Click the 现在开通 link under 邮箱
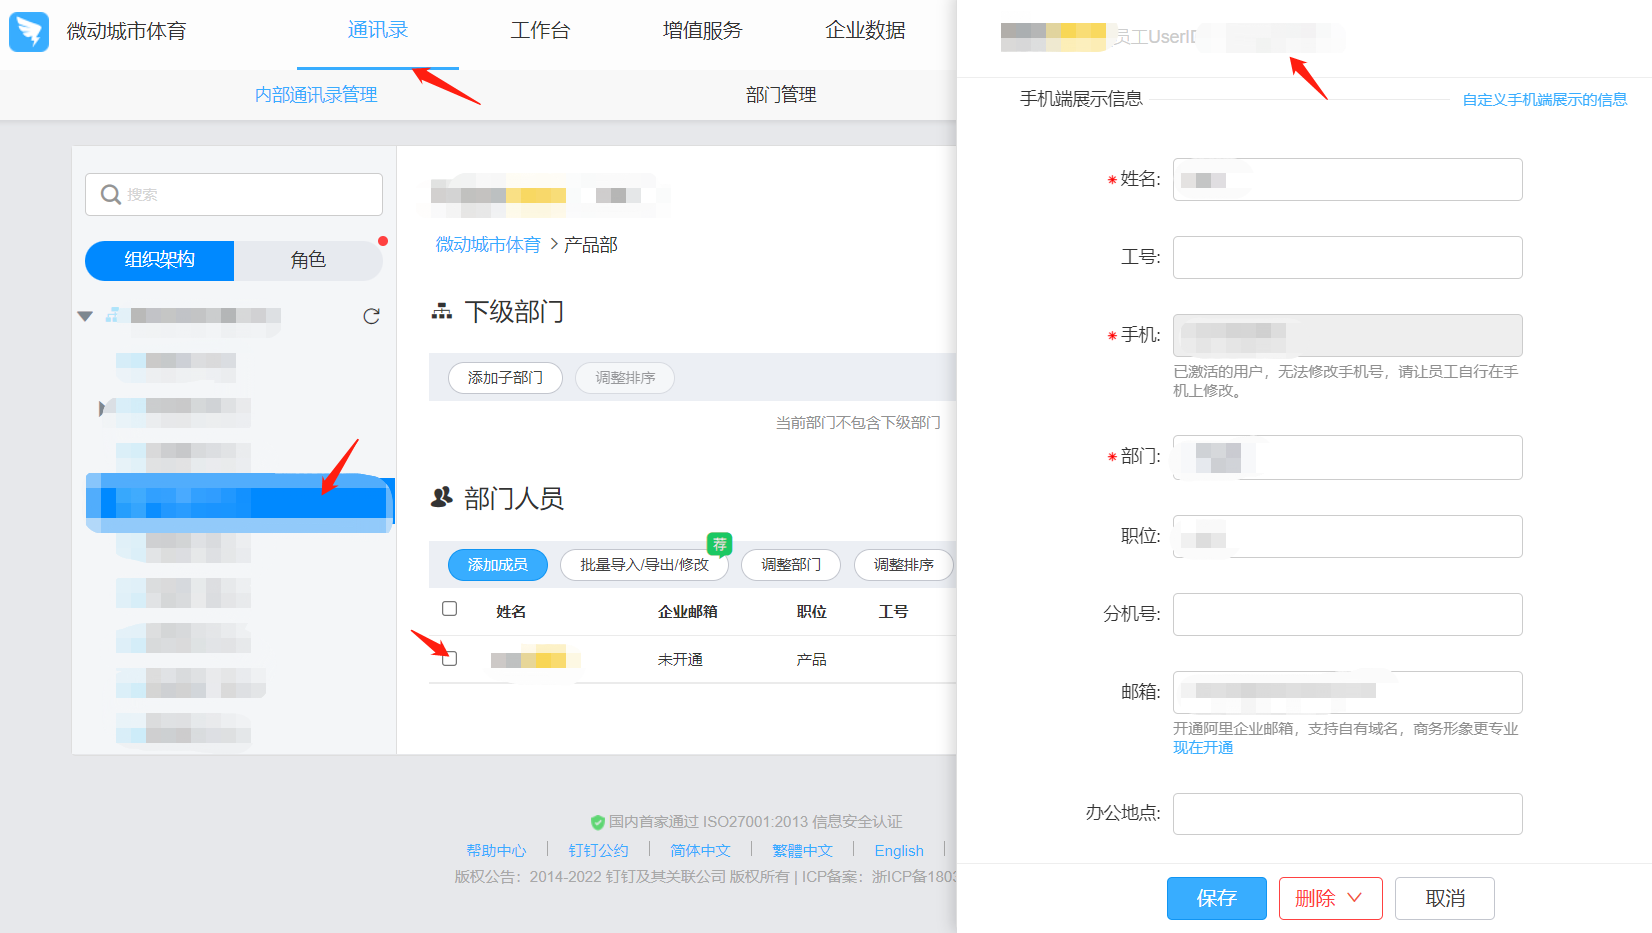The image size is (1652, 933). 1203,748
